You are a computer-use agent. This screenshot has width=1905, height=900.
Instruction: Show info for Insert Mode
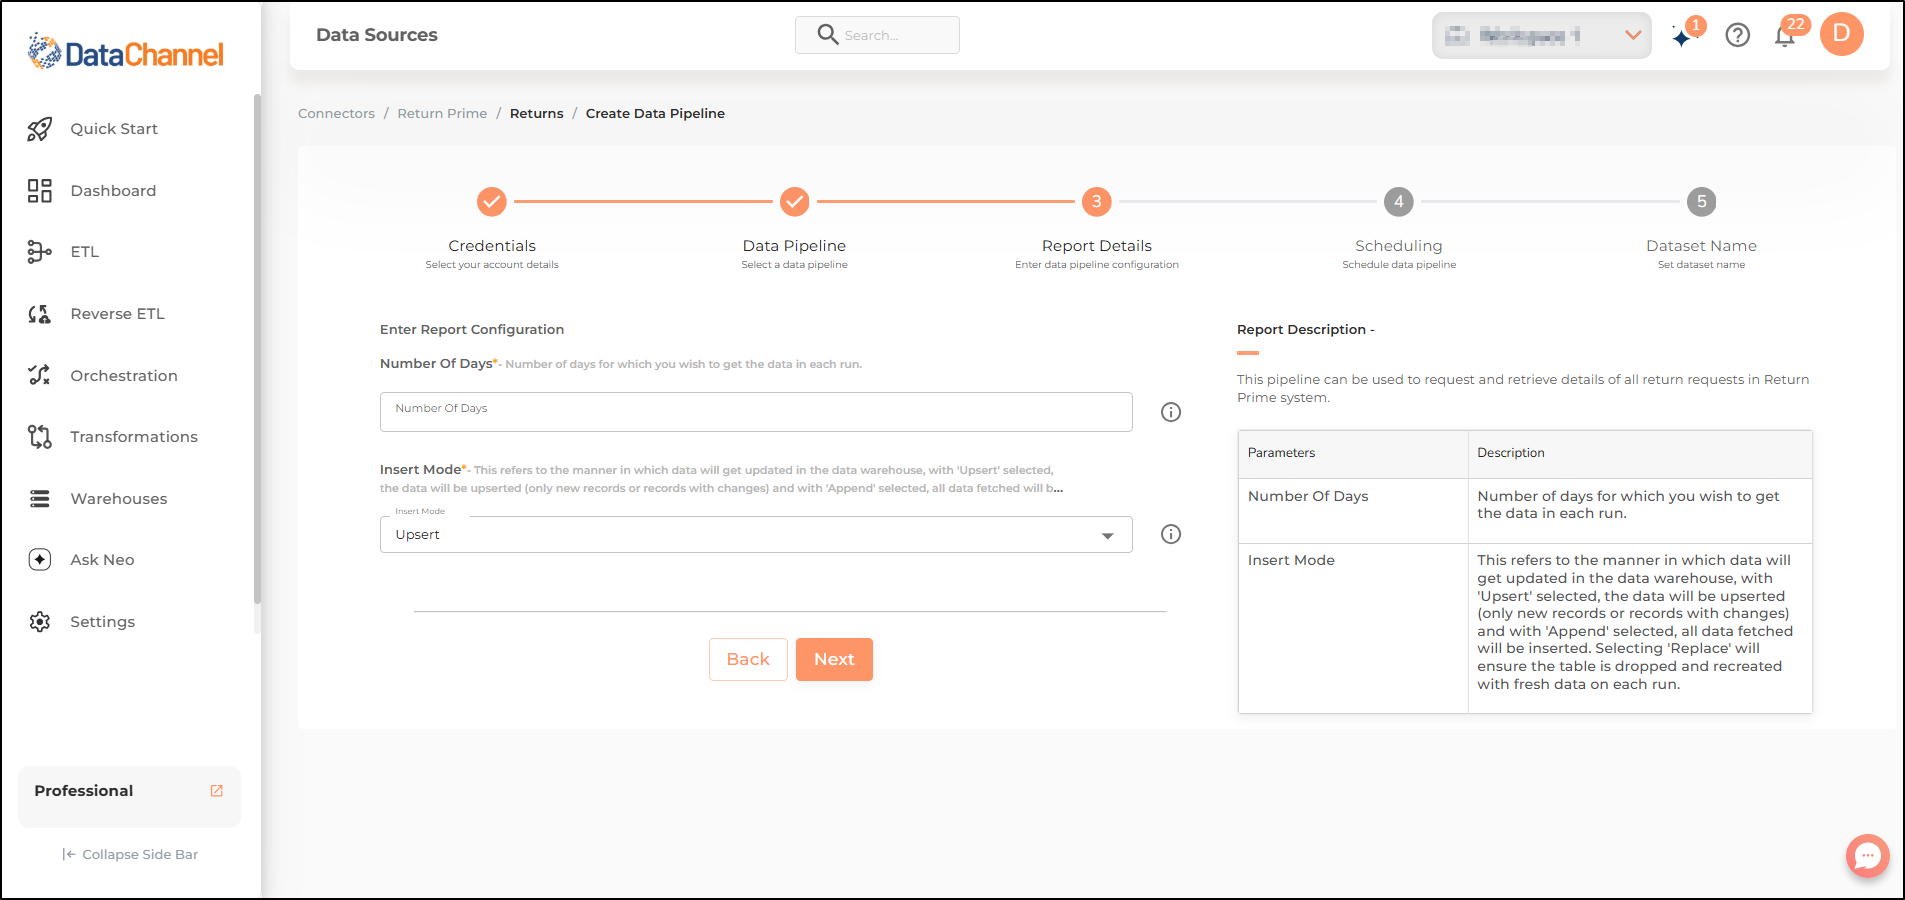(1171, 534)
